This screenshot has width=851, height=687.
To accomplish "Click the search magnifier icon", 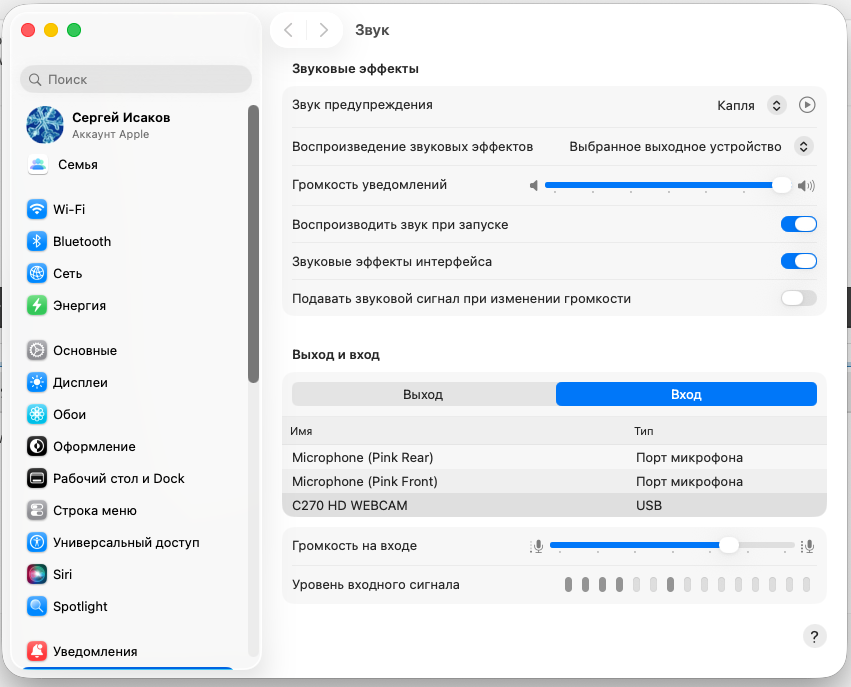I will click(35, 79).
